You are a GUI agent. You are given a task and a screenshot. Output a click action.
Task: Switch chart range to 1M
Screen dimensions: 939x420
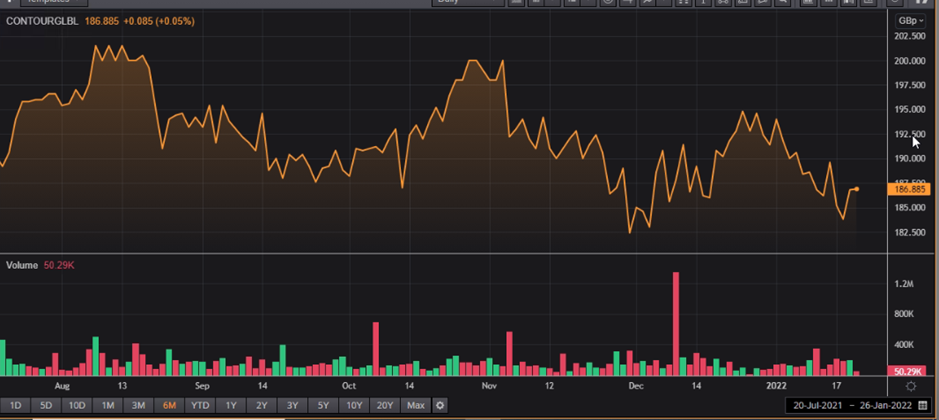coord(108,406)
